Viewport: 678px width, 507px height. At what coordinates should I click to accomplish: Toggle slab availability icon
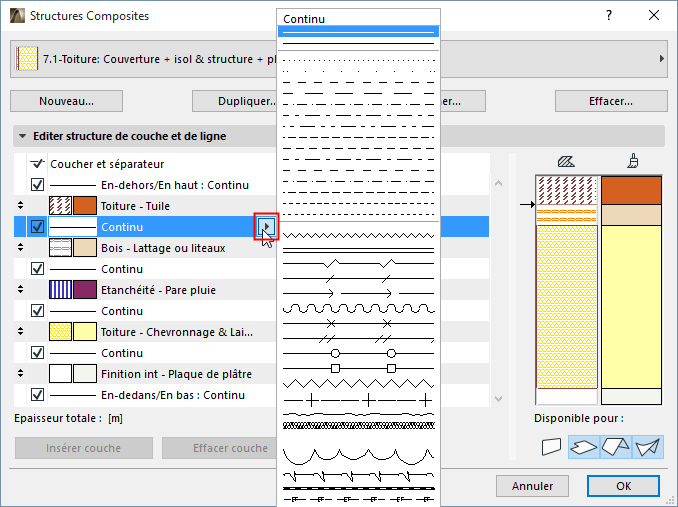584,446
